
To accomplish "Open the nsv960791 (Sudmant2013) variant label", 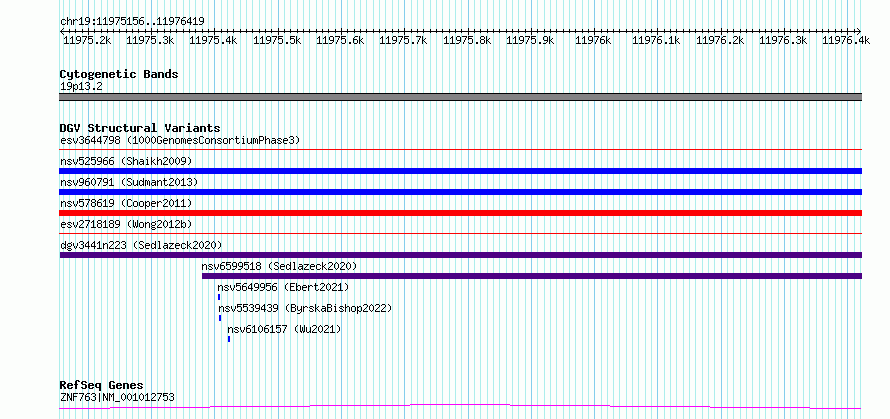I will click(129, 182).
